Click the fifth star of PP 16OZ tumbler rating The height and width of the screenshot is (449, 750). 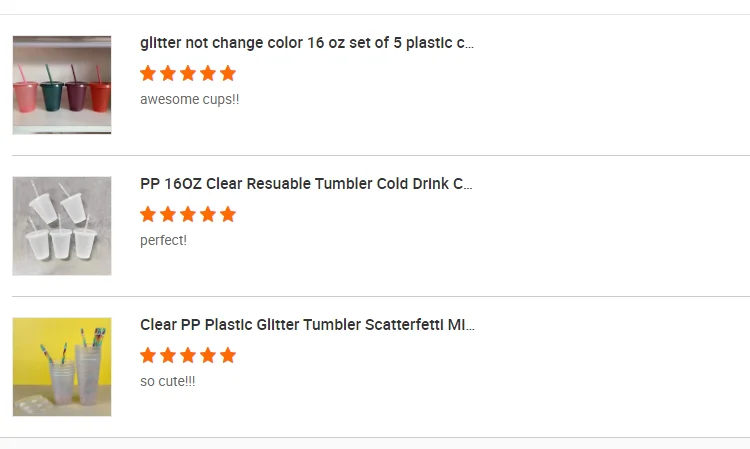point(228,214)
